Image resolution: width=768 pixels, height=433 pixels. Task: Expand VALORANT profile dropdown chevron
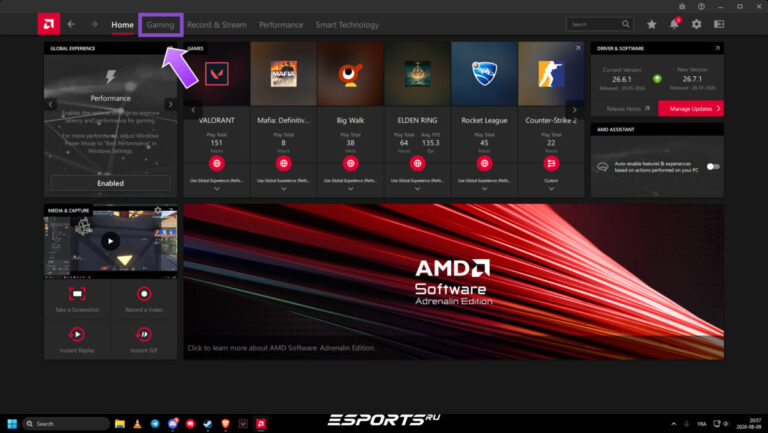[x=216, y=189]
